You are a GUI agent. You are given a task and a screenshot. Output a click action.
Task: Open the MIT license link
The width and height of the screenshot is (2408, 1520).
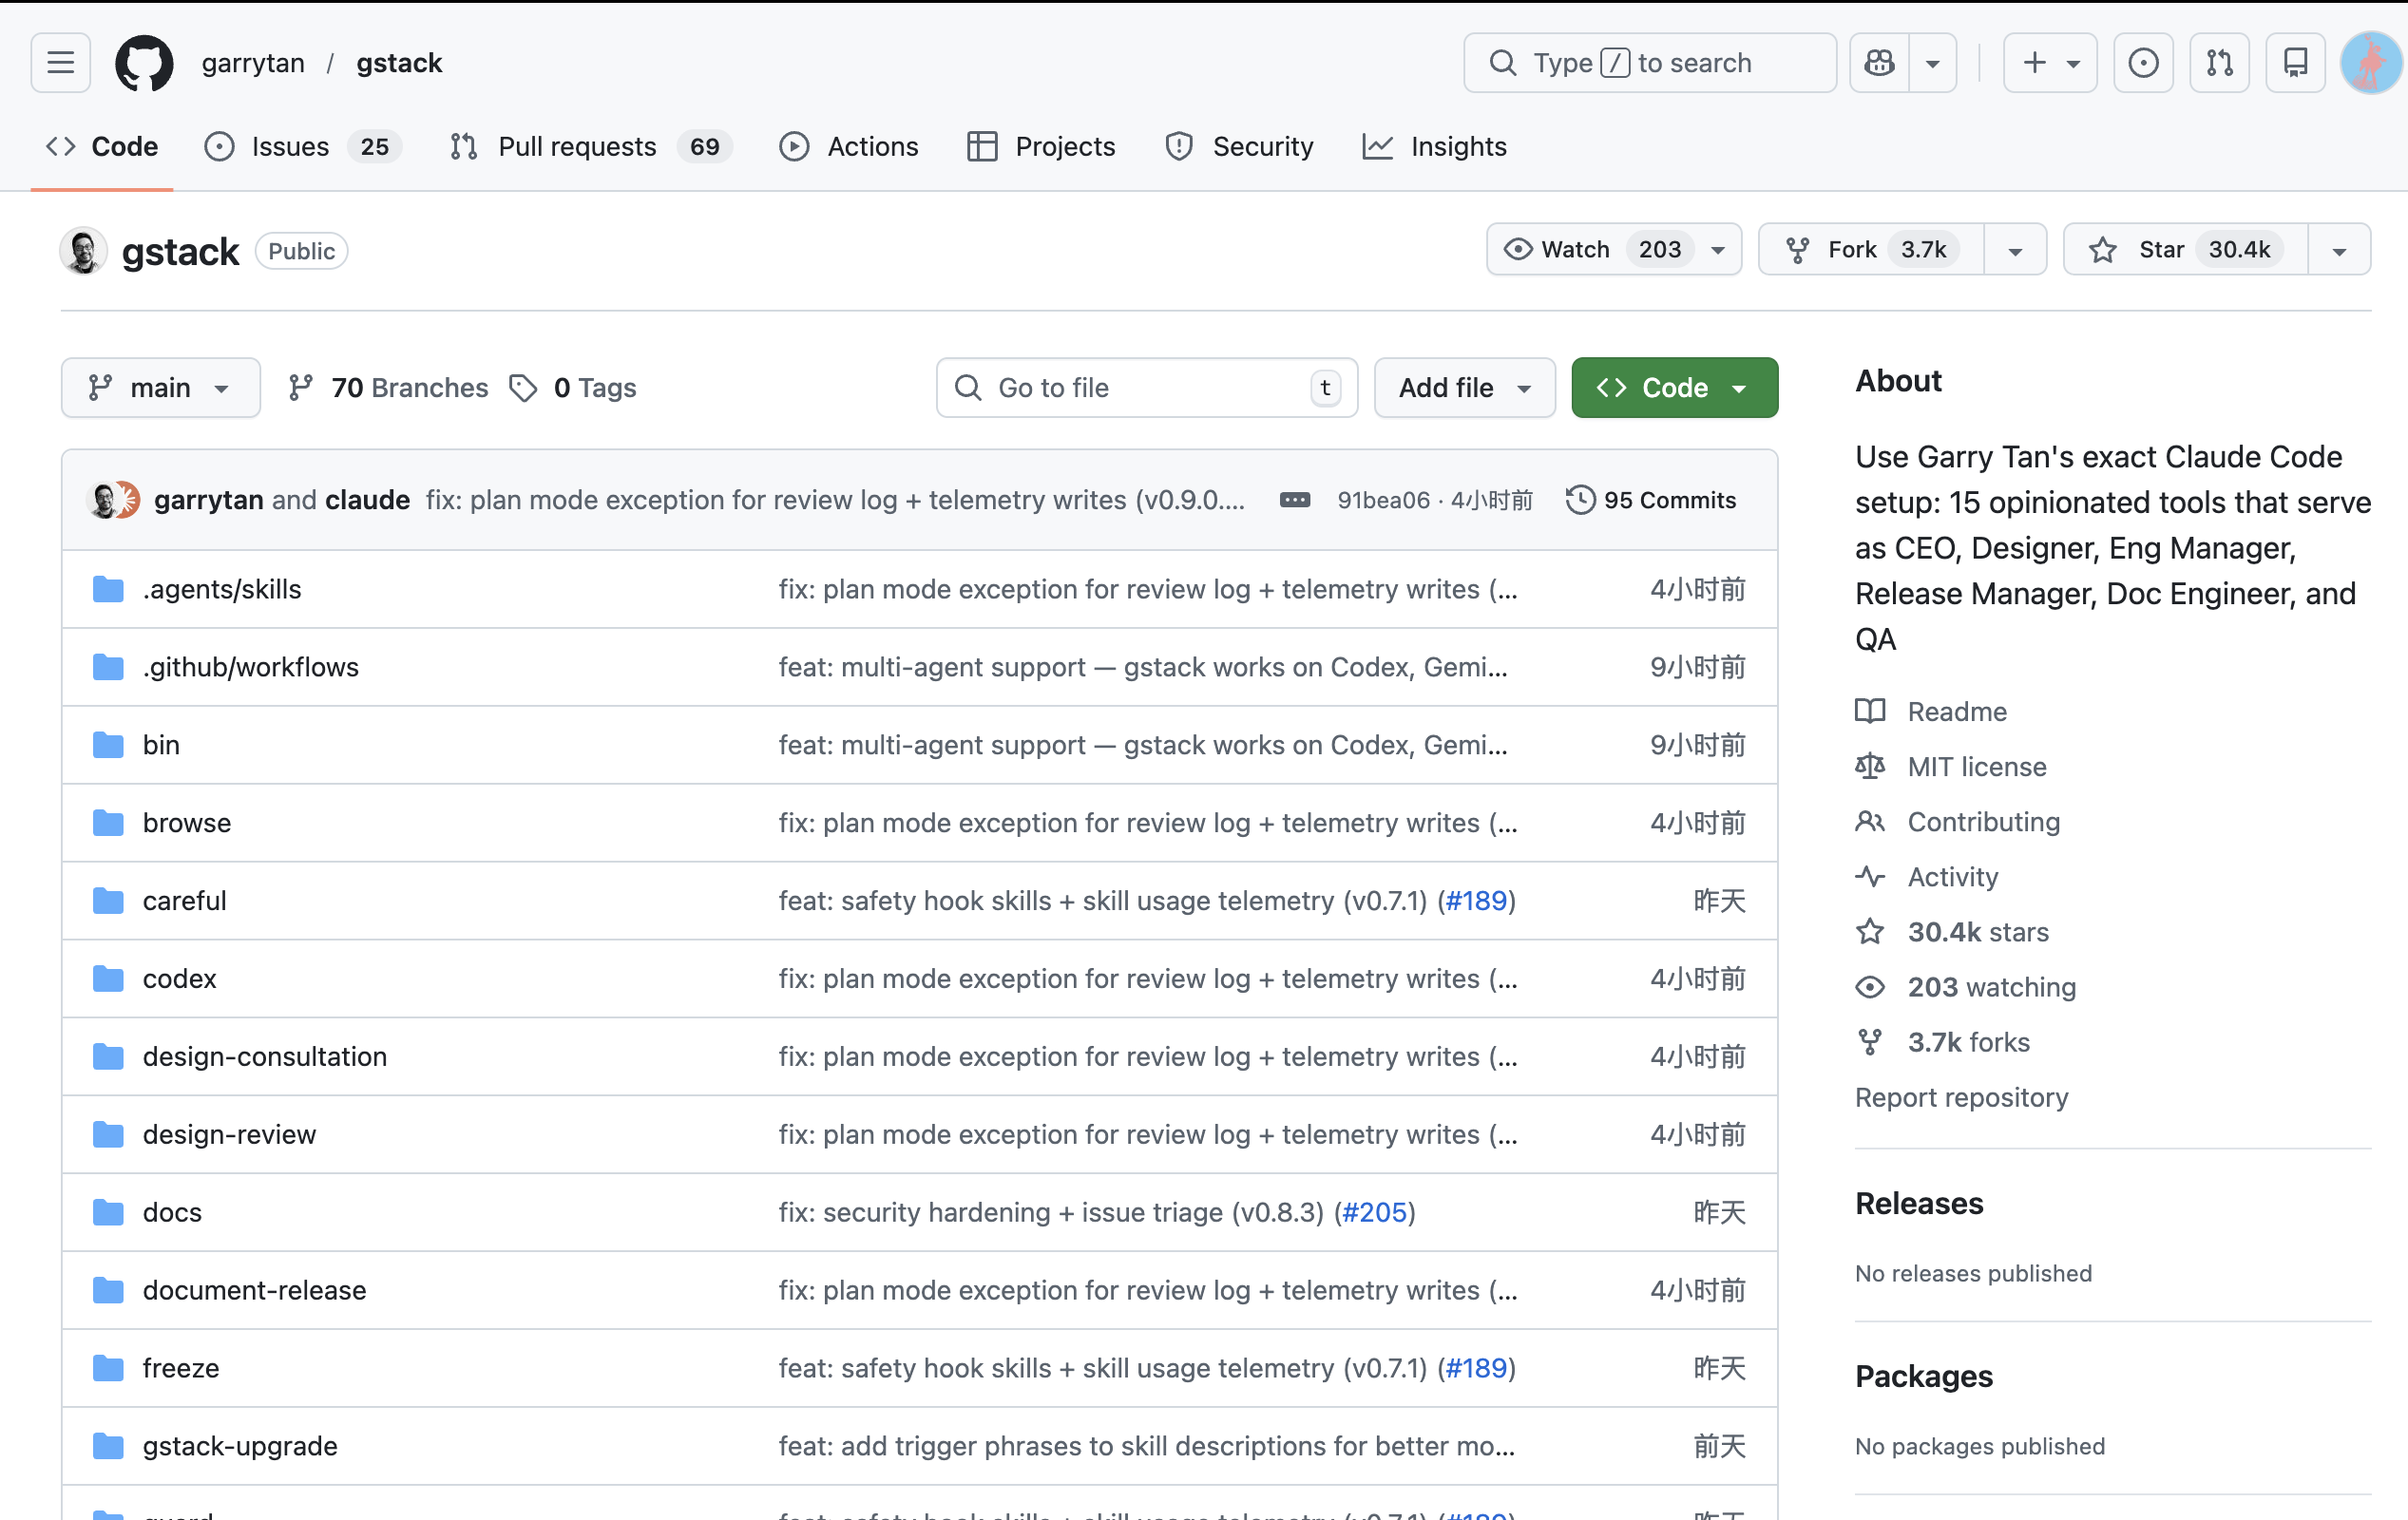coord(1976,767)
